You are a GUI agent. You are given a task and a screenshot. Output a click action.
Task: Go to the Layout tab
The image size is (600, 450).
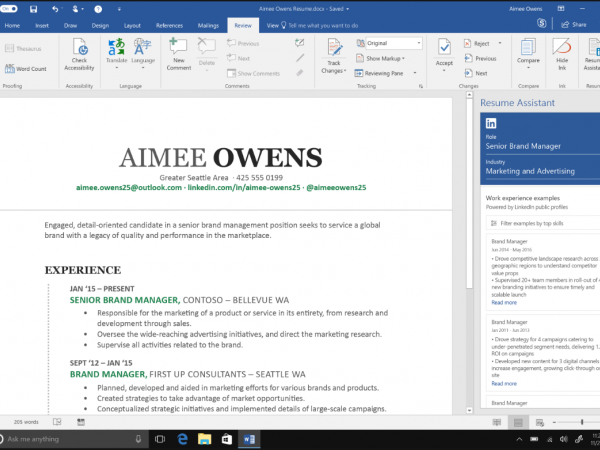coord(132,26)
